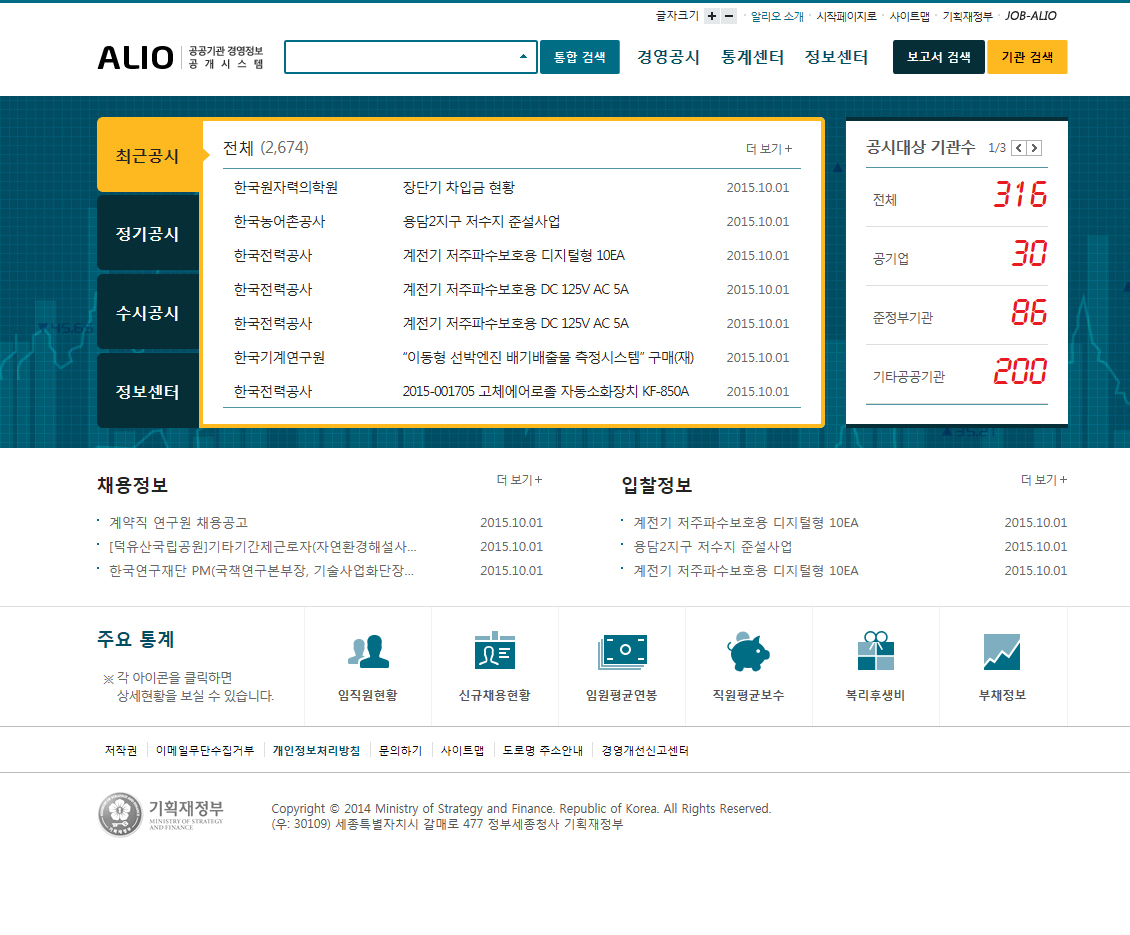Click 한국기계연구원 organization name
The height and width of the screenshot is (935, 1130).
[x=279, y=358]
